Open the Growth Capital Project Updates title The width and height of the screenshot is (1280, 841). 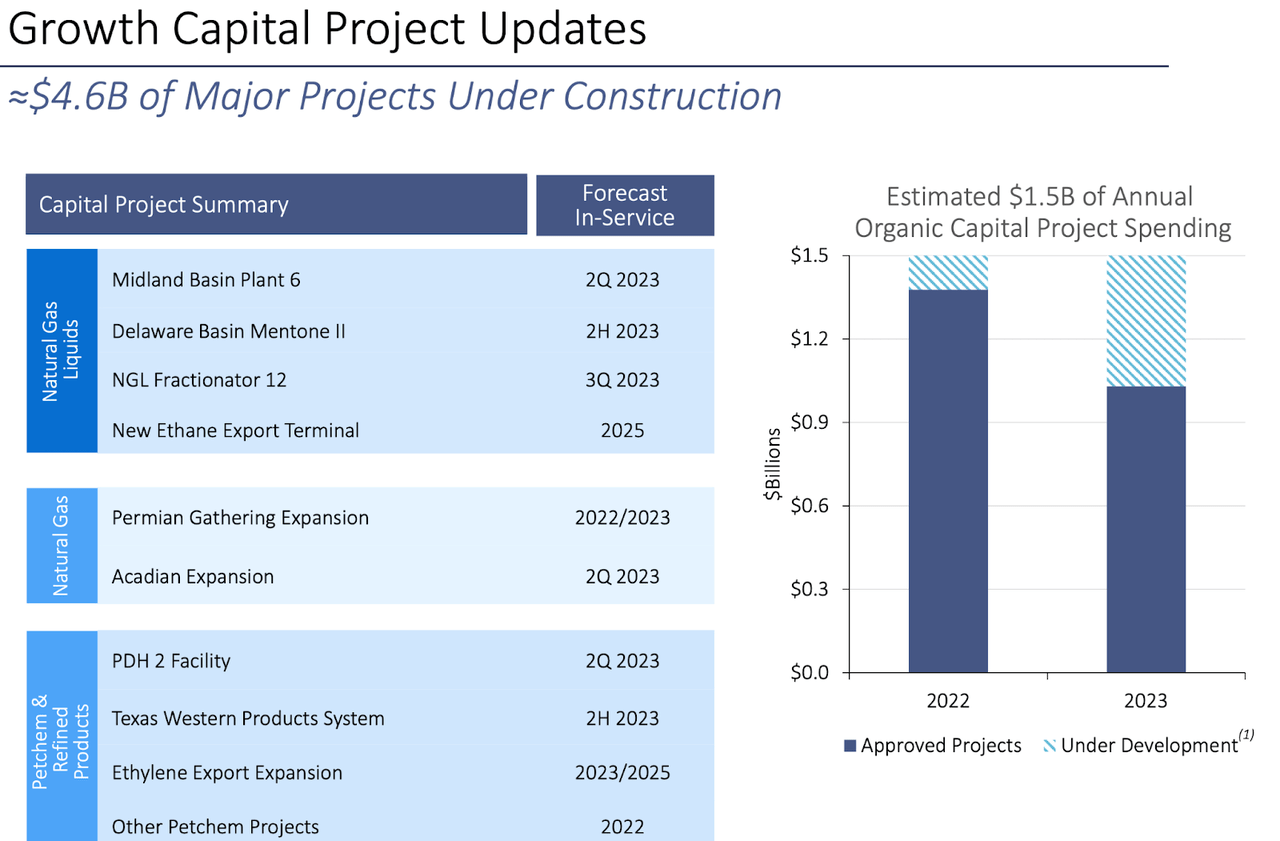tap(326, 29)
